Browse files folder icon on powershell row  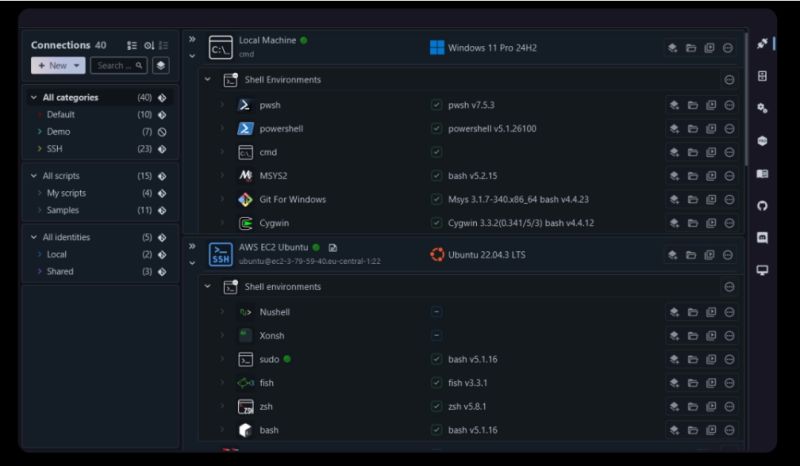[x=692, y=129]
